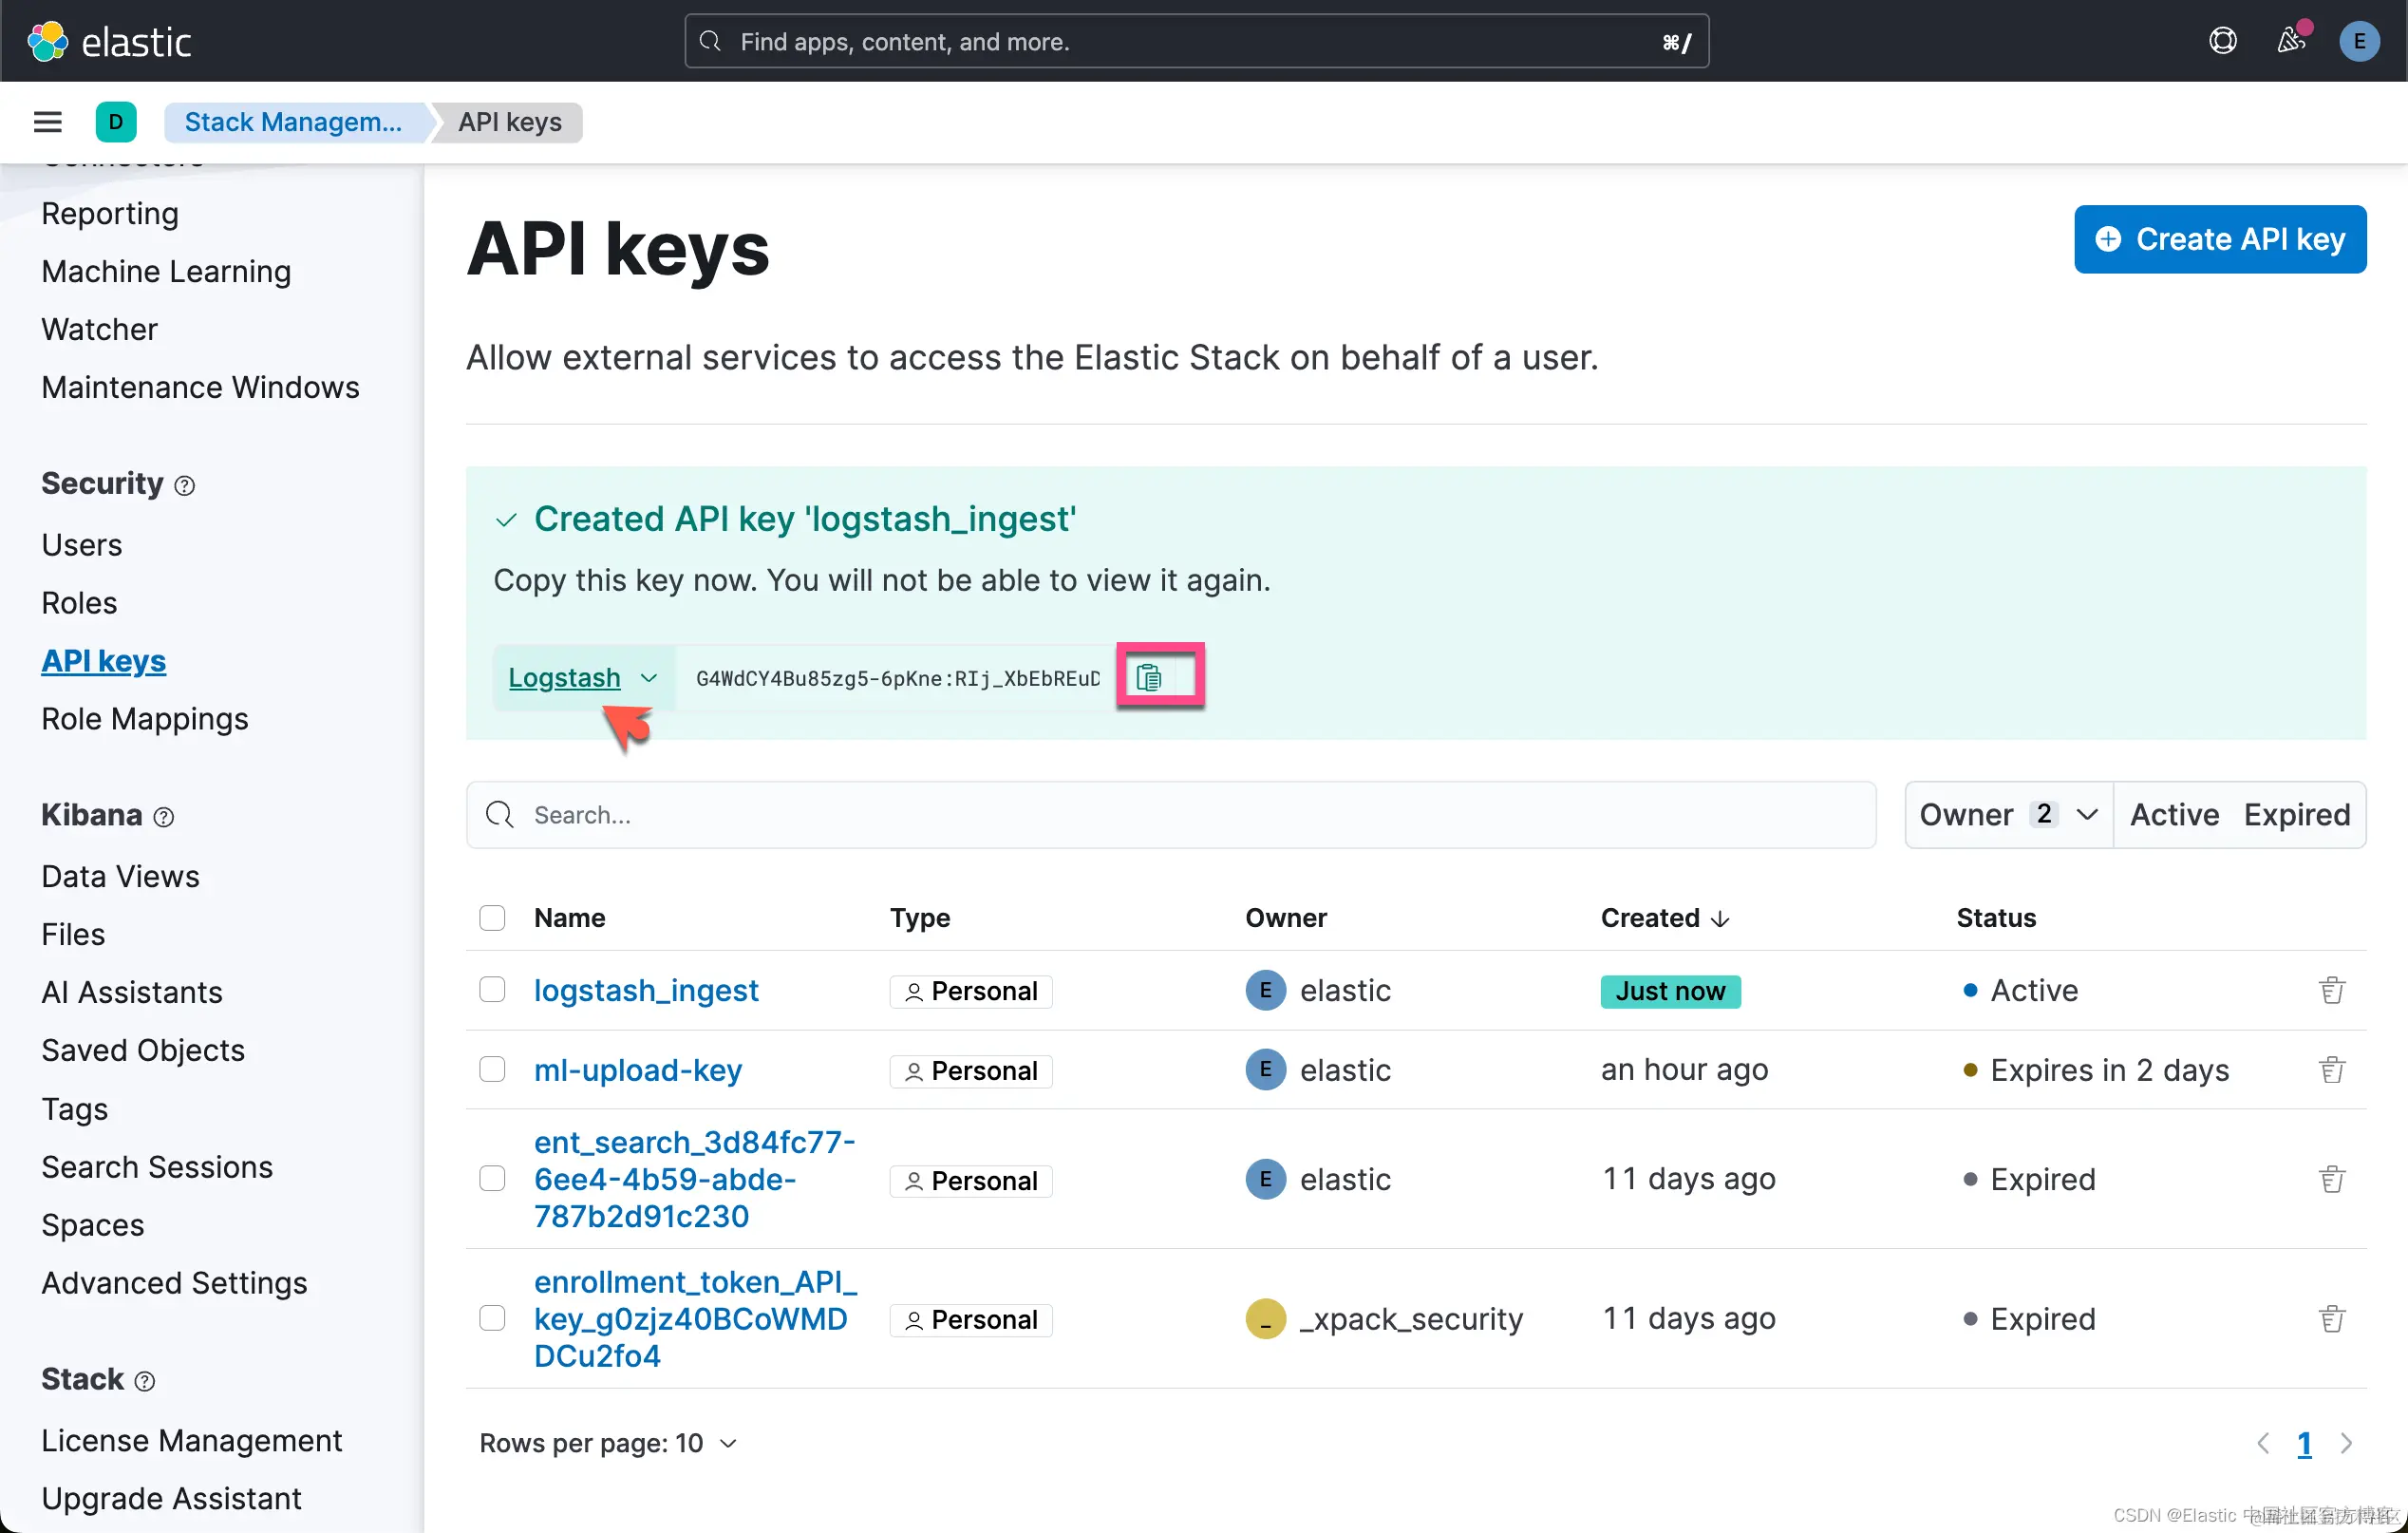Image resolution: width=2408 pixels, height=1533 pixels.
Task: Open Roles in the Security section
Action: (79, 603)
